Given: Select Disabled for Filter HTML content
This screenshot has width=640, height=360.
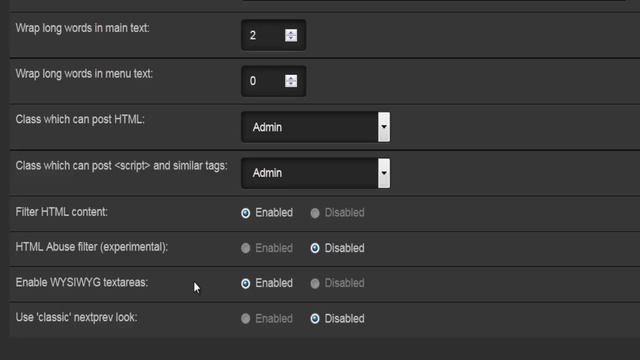Looking at the screenshot, I should 315,213.
